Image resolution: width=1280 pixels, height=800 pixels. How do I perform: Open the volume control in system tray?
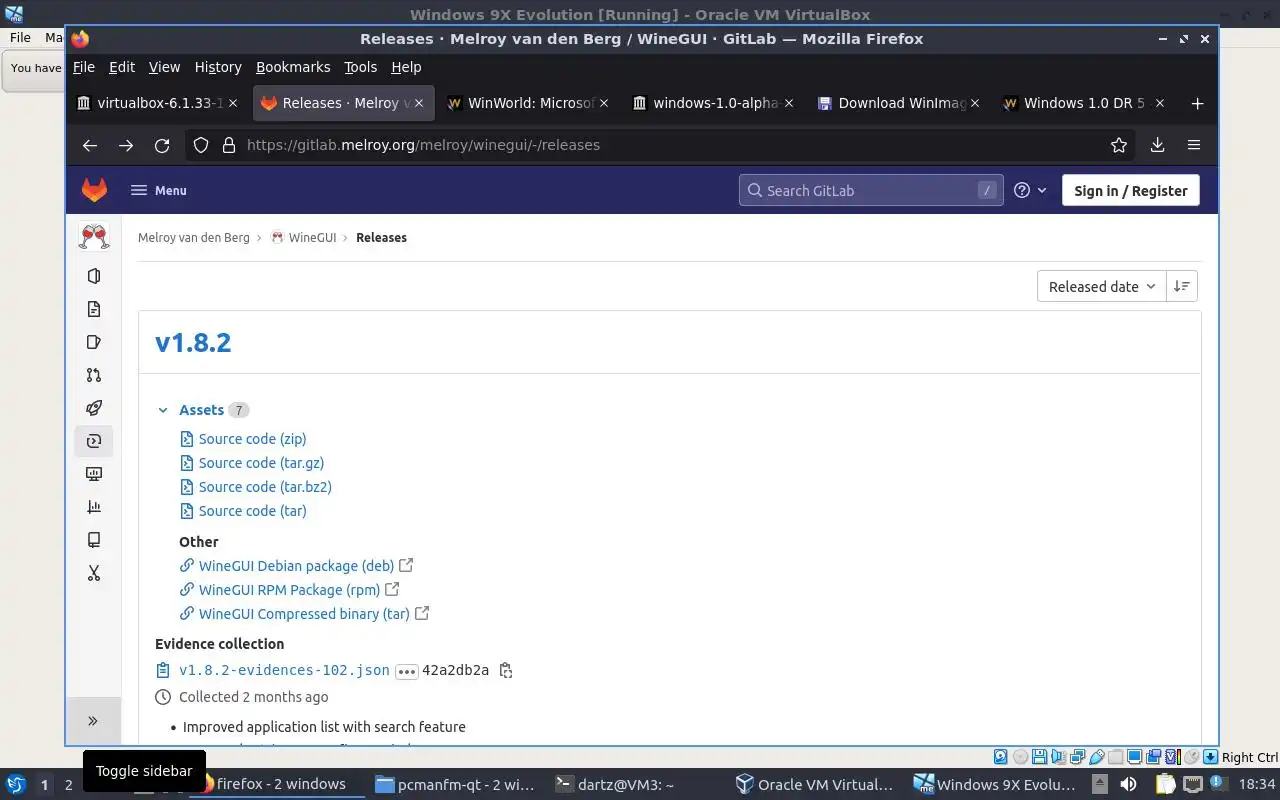pyautogui.click(x=1128, y=784)
